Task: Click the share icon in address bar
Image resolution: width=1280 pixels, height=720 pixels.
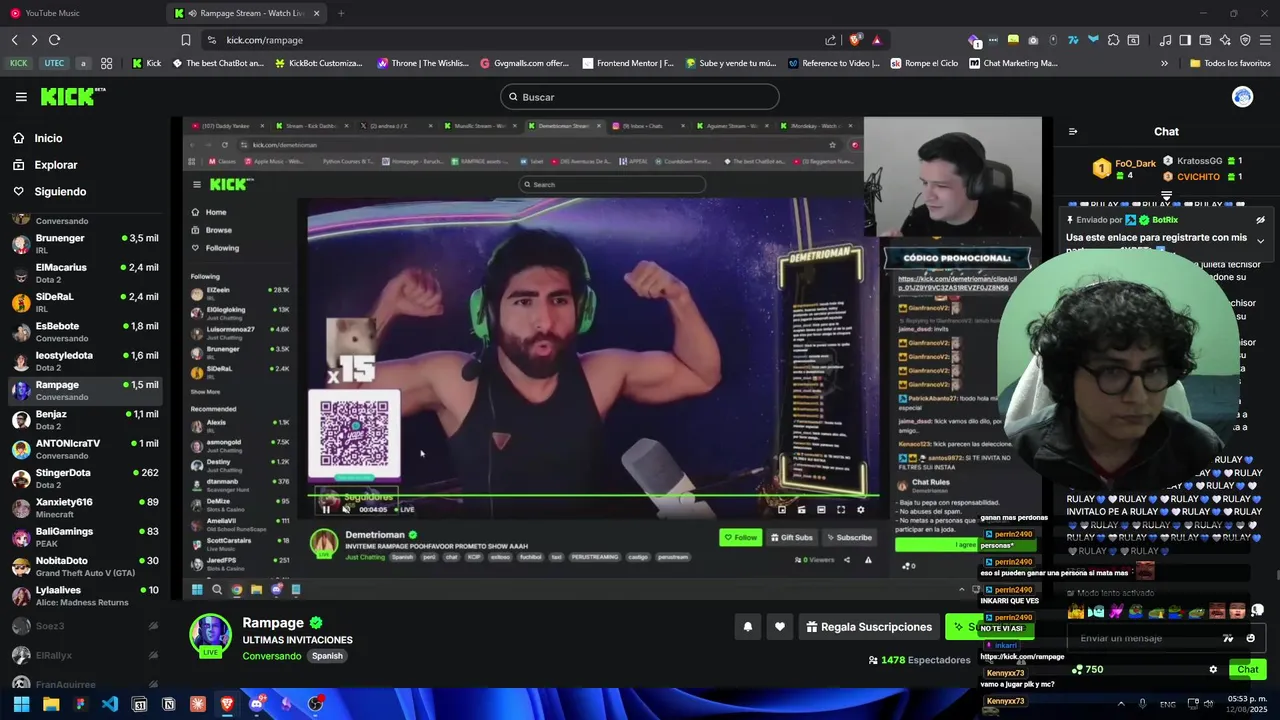Action: (x=831, y=40)
